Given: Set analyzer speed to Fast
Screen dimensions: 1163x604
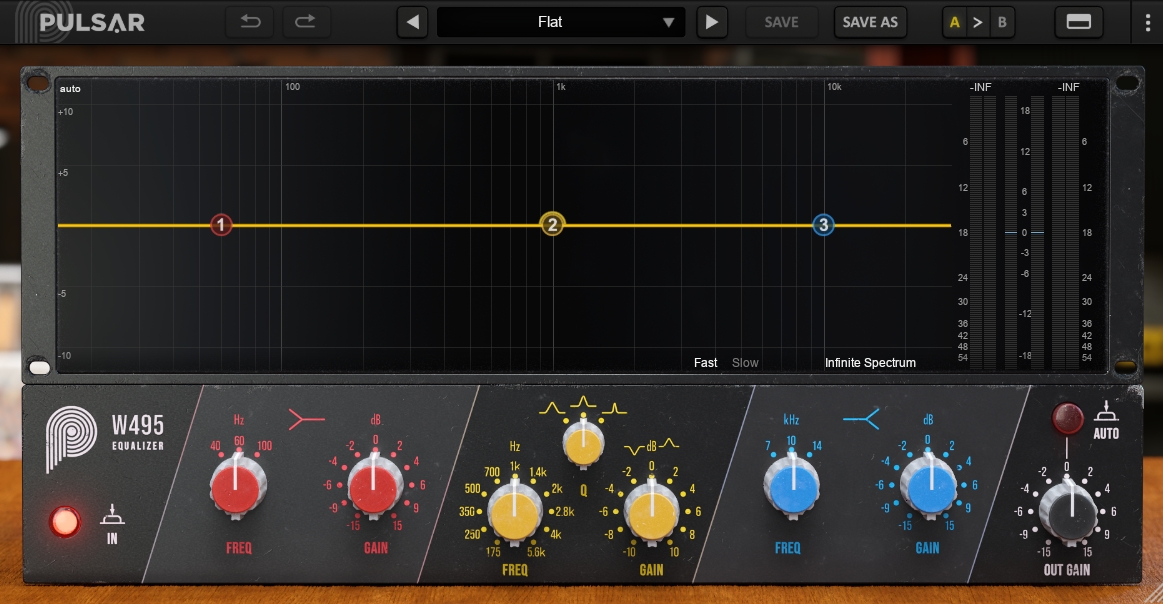Looking at the screenshot, I should point(705,363).
